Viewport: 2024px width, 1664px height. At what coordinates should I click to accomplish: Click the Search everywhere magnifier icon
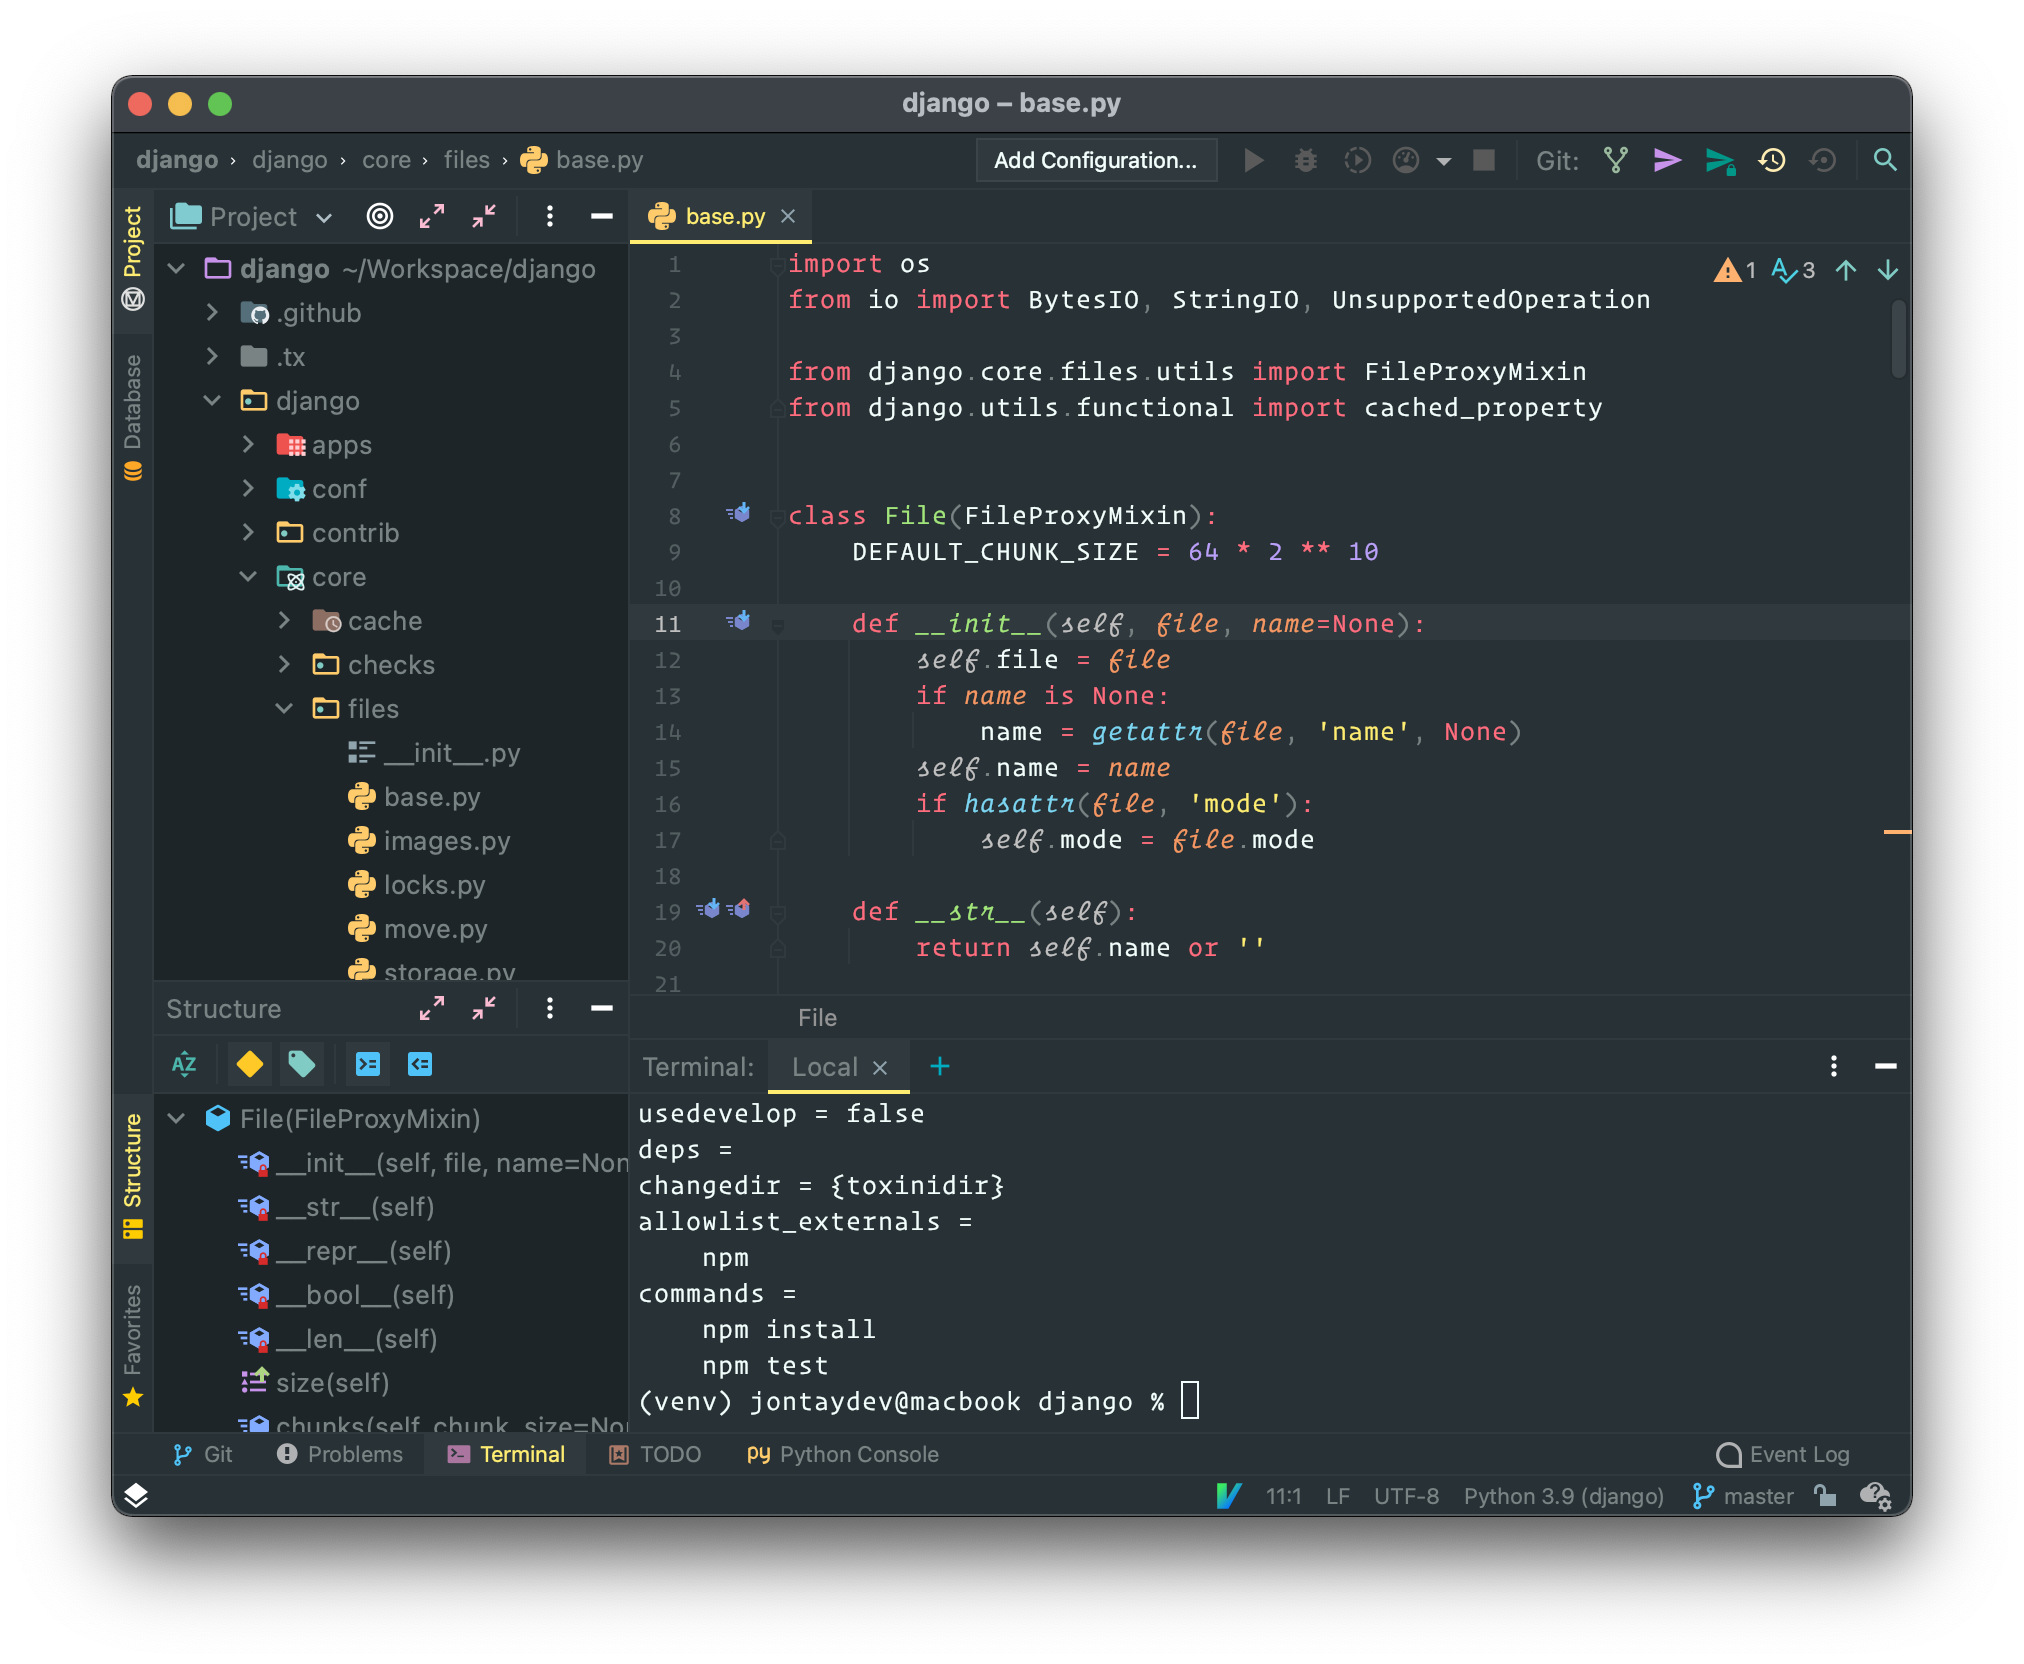1886,160
